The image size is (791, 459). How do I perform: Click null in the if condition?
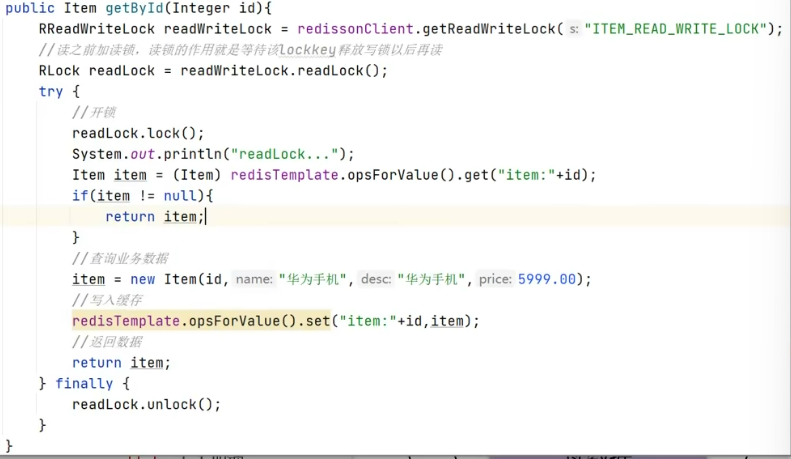[182, 196]
